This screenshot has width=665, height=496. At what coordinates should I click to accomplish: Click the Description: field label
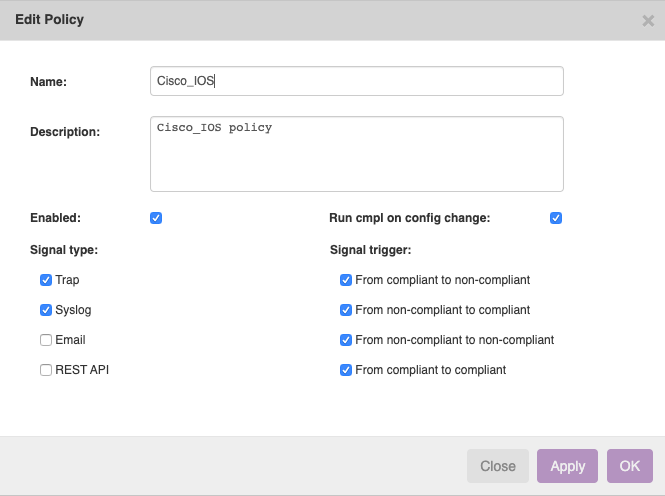point(65,132)
